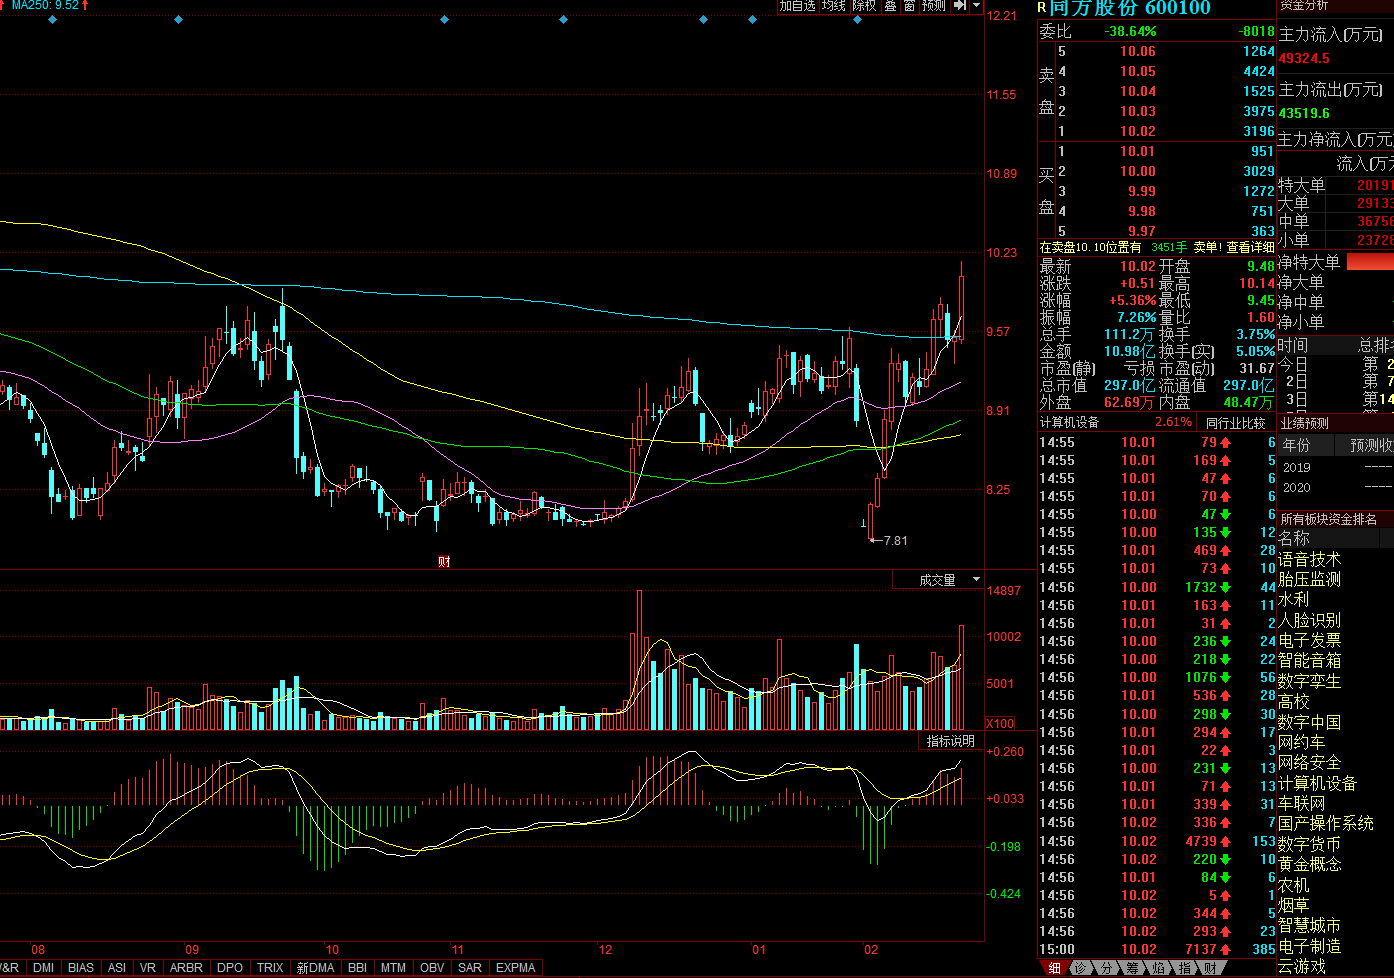
Task: Toggle the 除权 ex-rights adjustment
Action: pyautogui.click(x=864, y=6)
